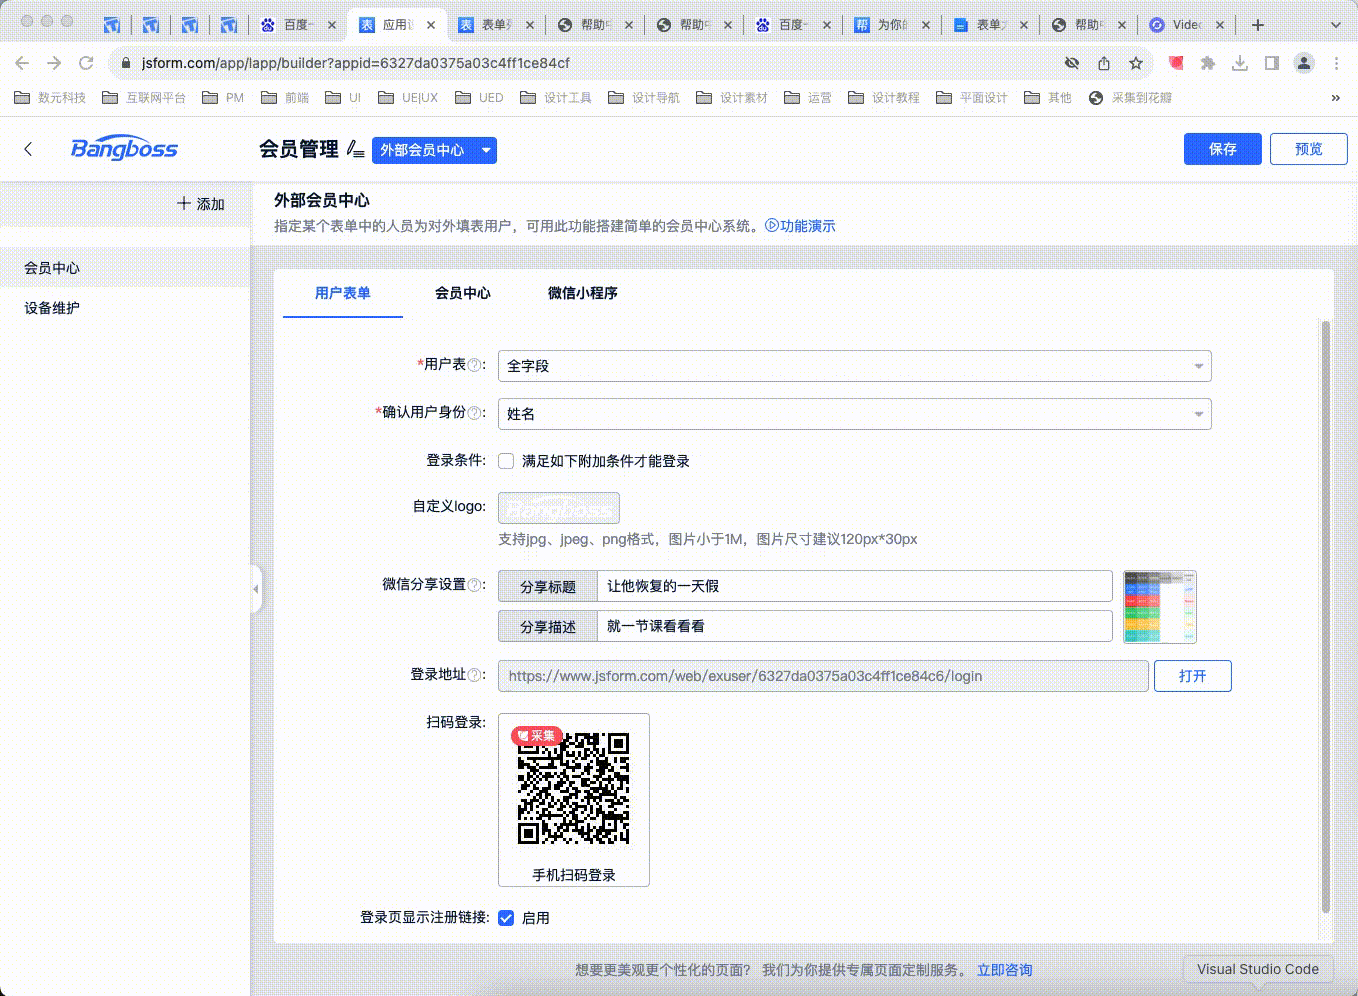Click the back arrow beside Bangboss logo
The image size is (1358, 996).
coord(28,149)
